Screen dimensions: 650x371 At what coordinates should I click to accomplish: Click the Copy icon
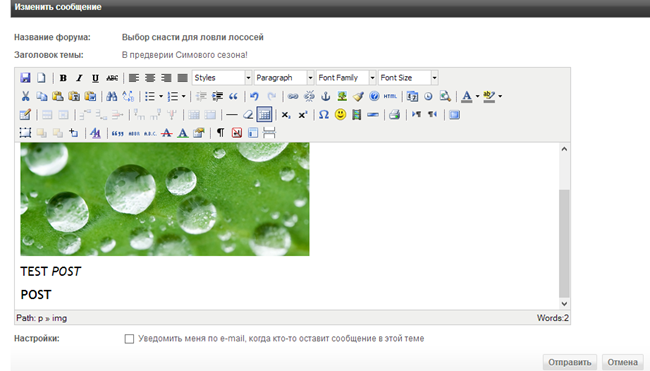41,96
